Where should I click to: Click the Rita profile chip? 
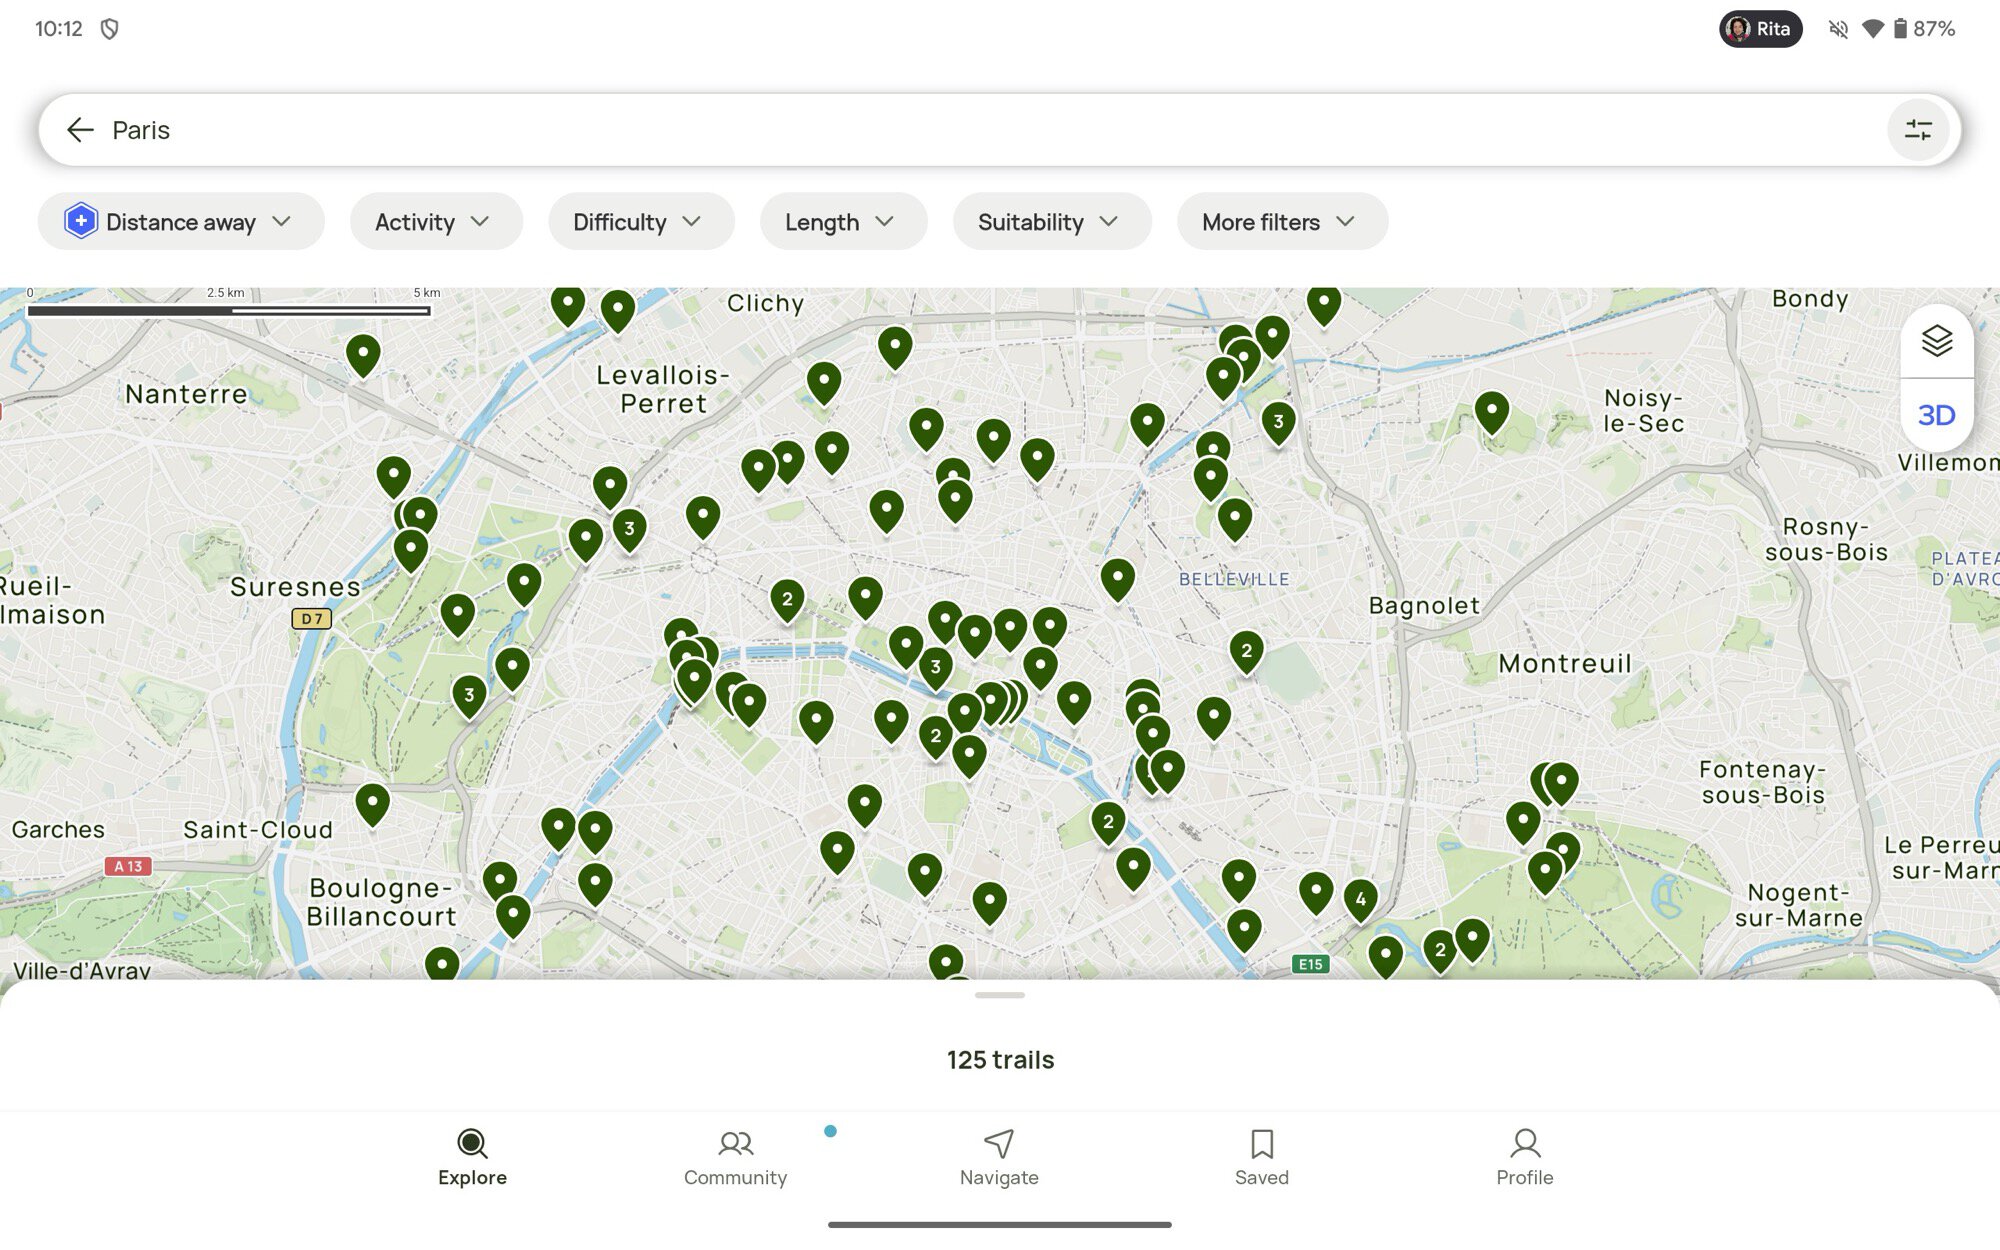tap(1760, 29)
